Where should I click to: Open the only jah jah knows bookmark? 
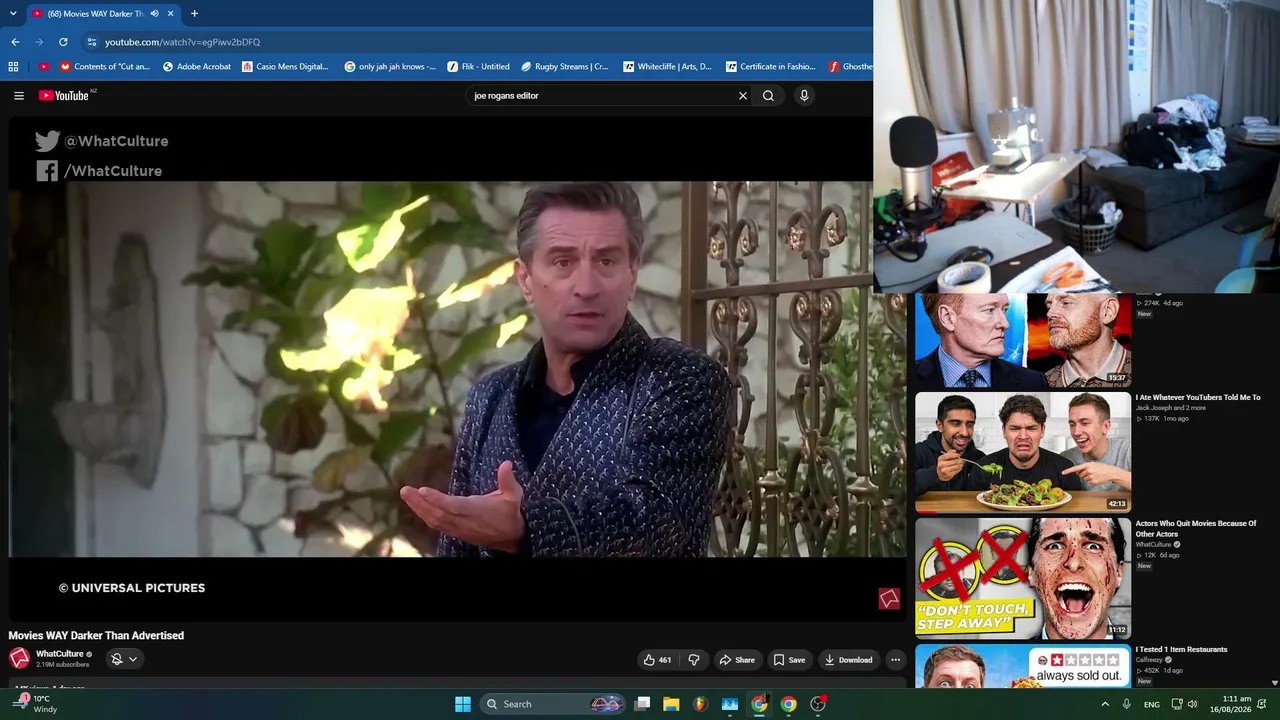coord(390,67)
